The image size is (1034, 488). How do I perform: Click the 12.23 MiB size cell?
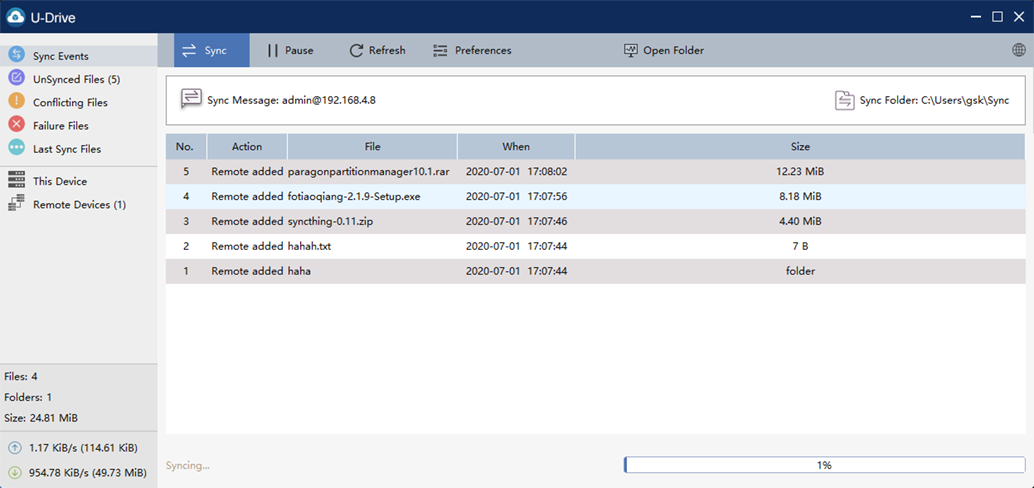pos(801,171)
